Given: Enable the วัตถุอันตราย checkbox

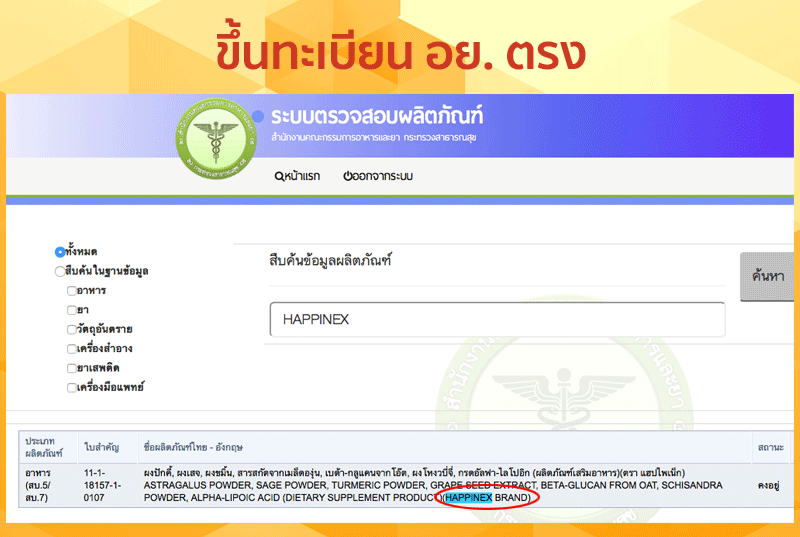Looking at the screenshot, I should 72,329.
